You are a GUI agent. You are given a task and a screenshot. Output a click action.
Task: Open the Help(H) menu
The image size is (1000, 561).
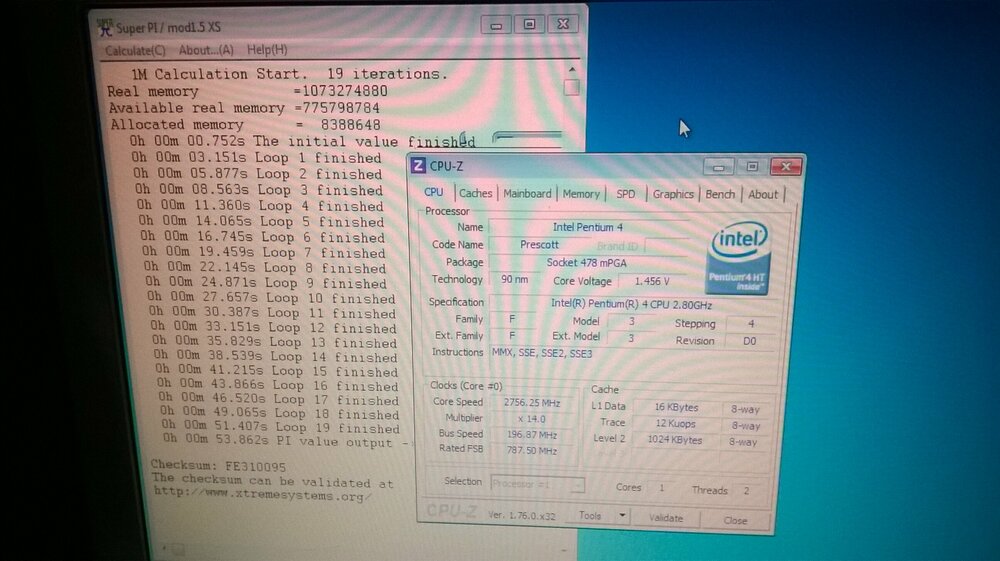(x=267, y=50)
